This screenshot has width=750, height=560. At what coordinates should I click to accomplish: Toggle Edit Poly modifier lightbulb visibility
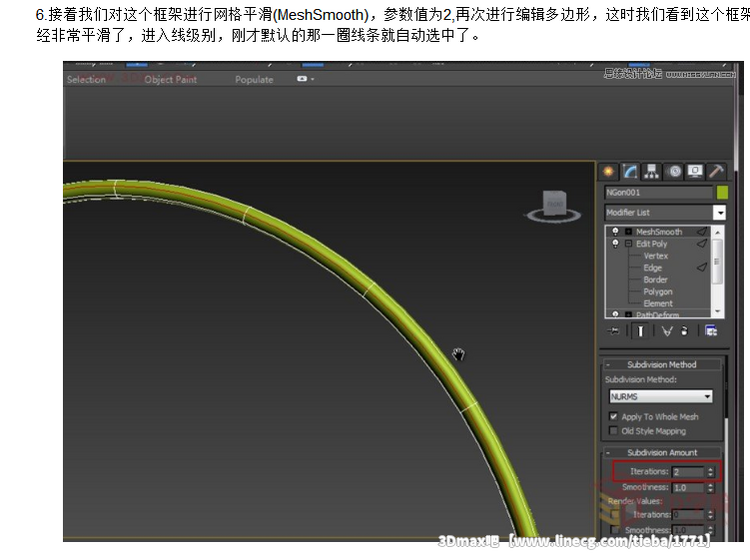pyautogui.click(x=615, y=243)
